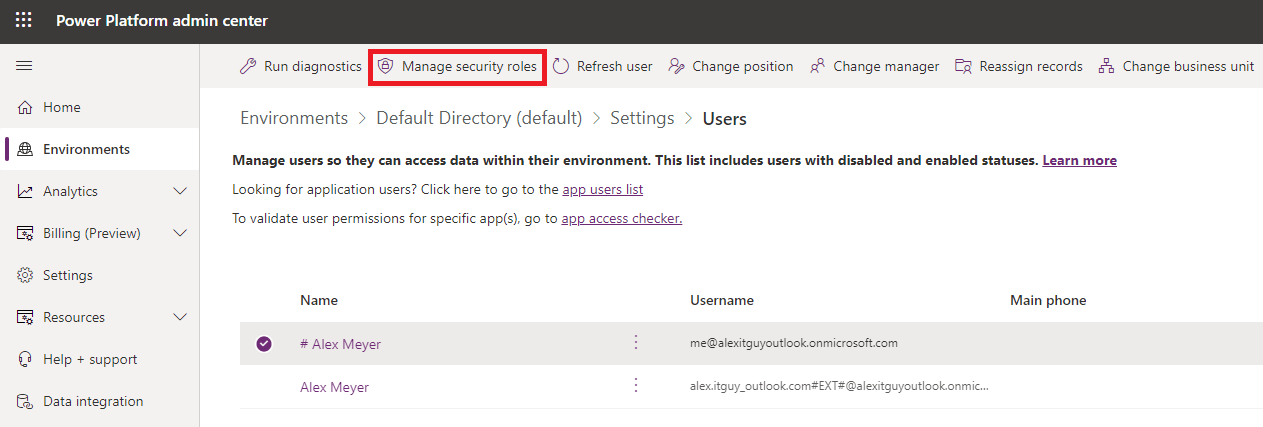The height and width of the screenshot is (427, 1263).
Task: Click the Power Platform admin center title
Action: pos(162,21)
